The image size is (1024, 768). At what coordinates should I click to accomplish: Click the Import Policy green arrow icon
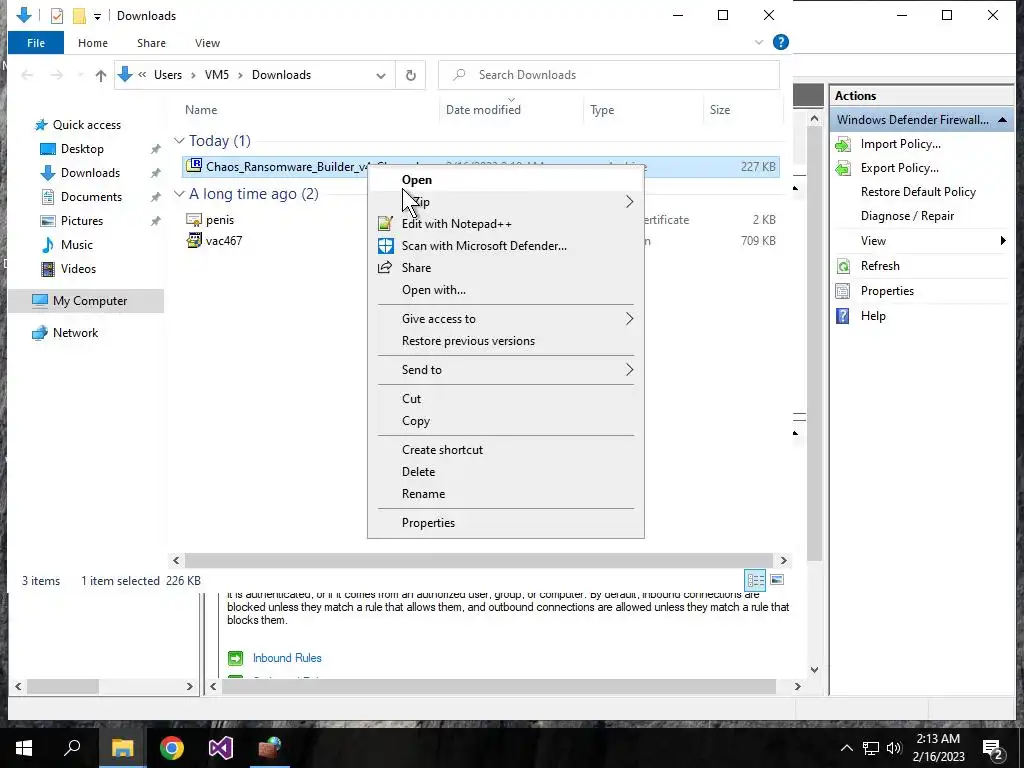(x=843, y=144)
